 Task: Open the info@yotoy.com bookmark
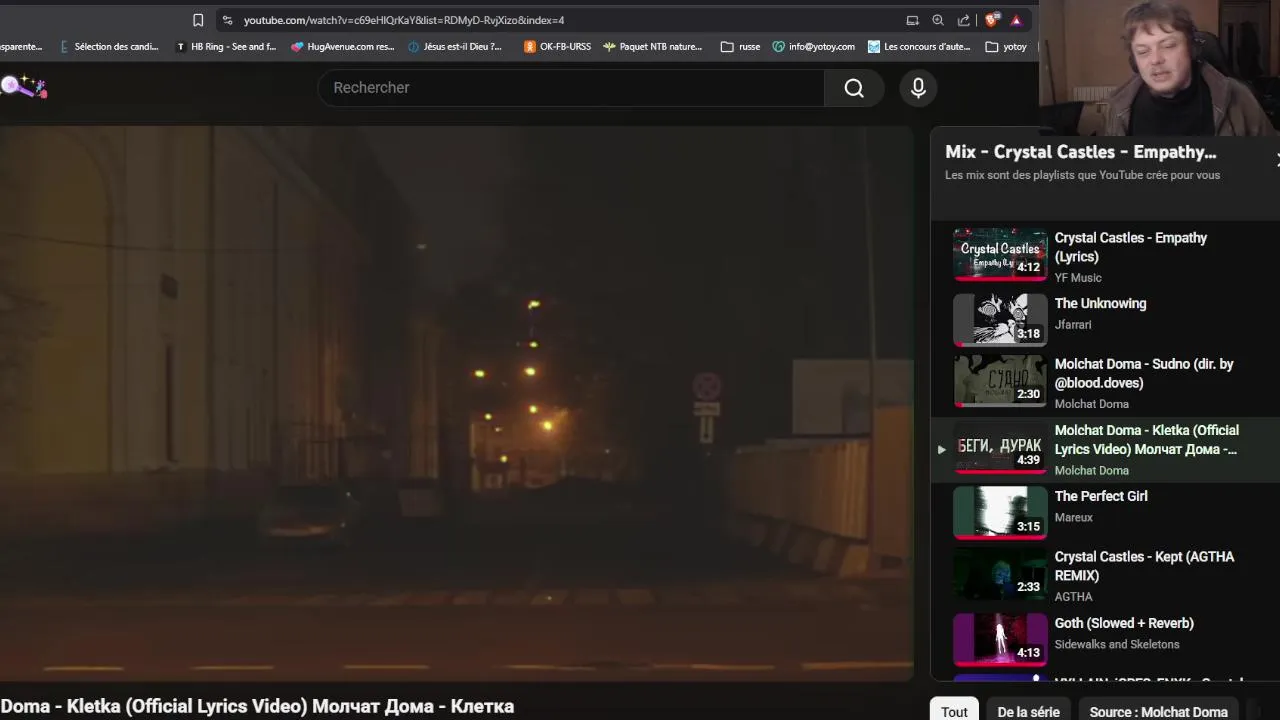[x=813, y=46]
